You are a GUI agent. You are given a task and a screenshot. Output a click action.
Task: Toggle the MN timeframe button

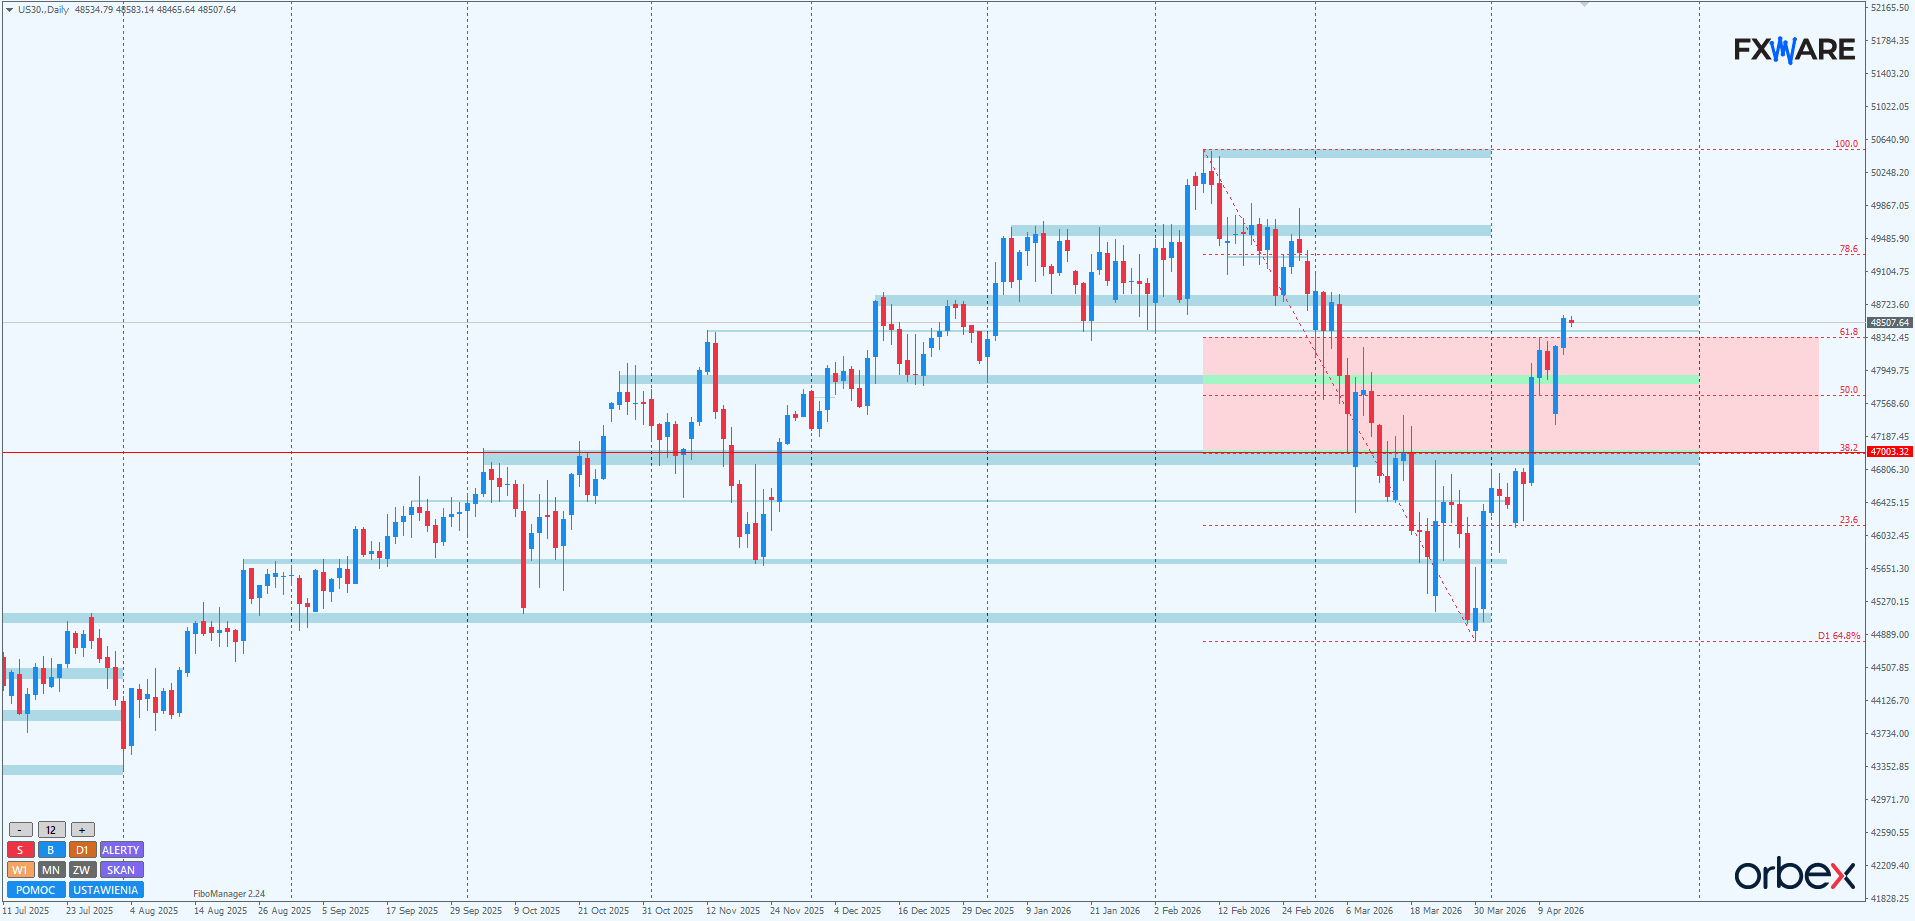point(51,870)
